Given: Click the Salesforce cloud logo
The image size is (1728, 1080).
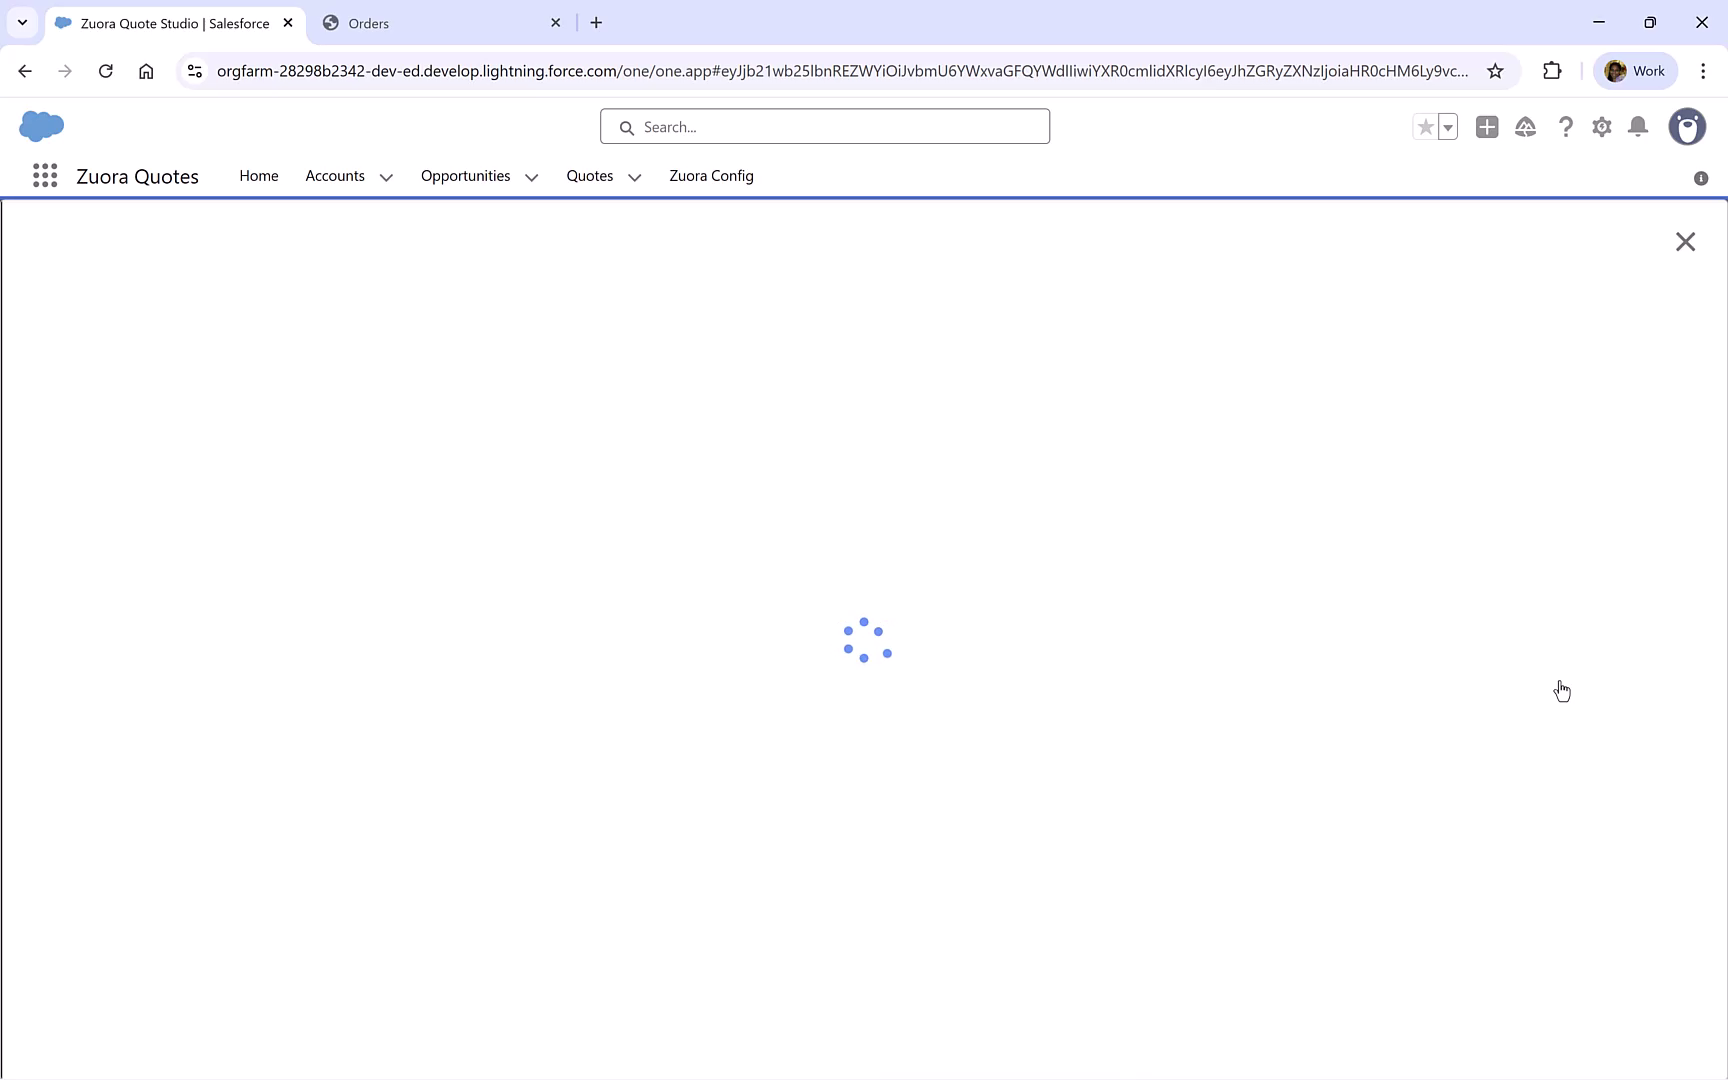Looking at the screenshot, I should click(x=40, y=126).
